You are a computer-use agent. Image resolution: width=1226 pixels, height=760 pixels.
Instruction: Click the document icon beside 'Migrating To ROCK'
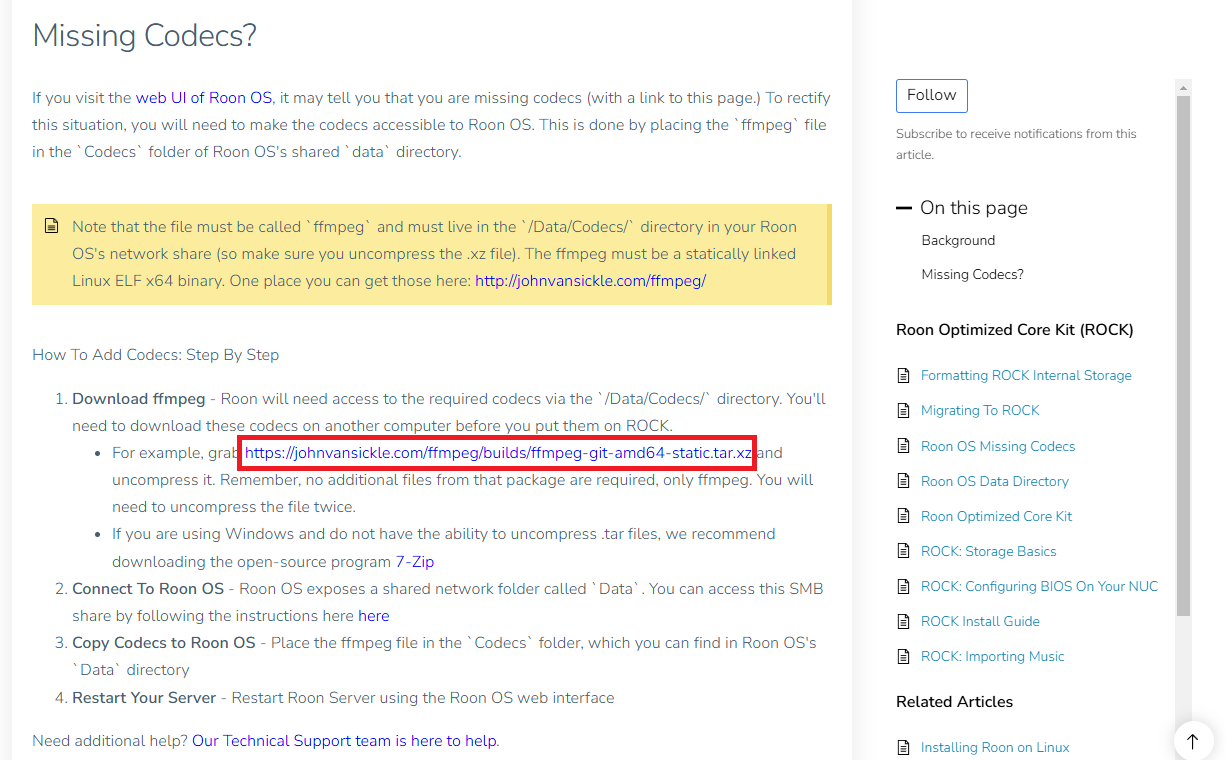[903, 411]
